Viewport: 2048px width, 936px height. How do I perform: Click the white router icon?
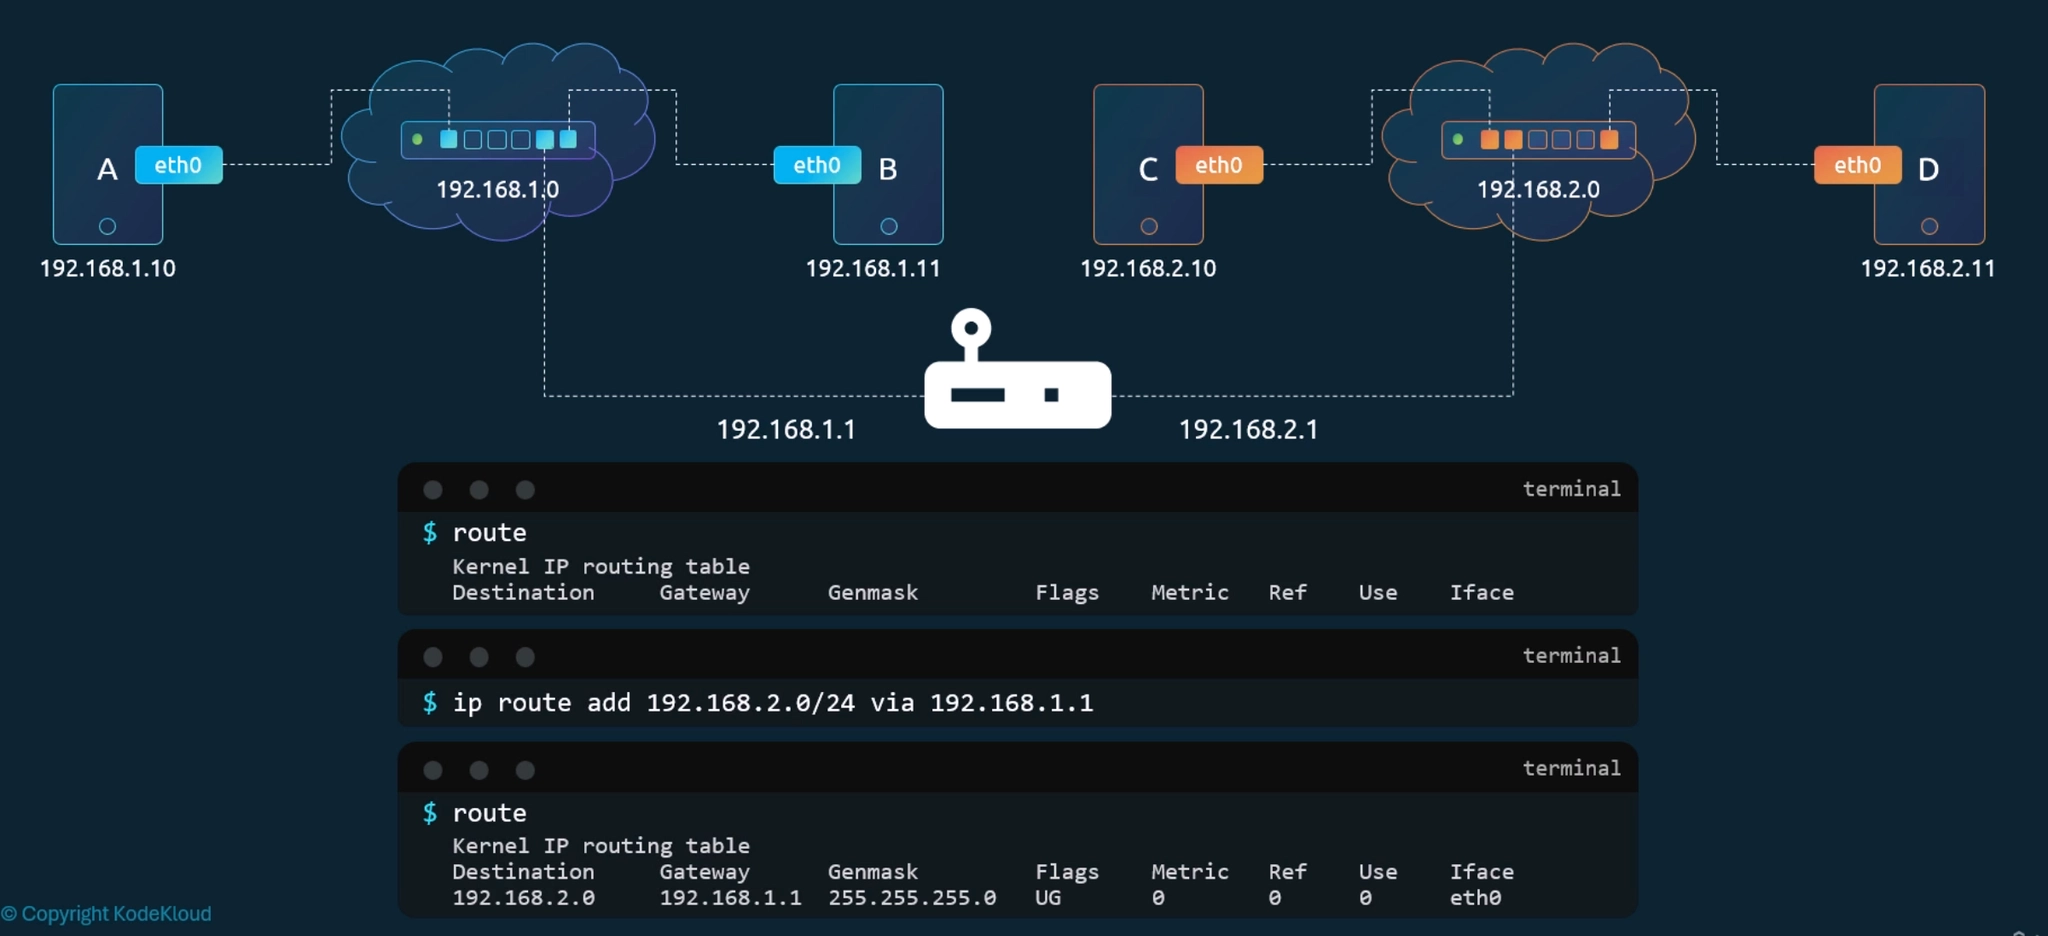1017,369
